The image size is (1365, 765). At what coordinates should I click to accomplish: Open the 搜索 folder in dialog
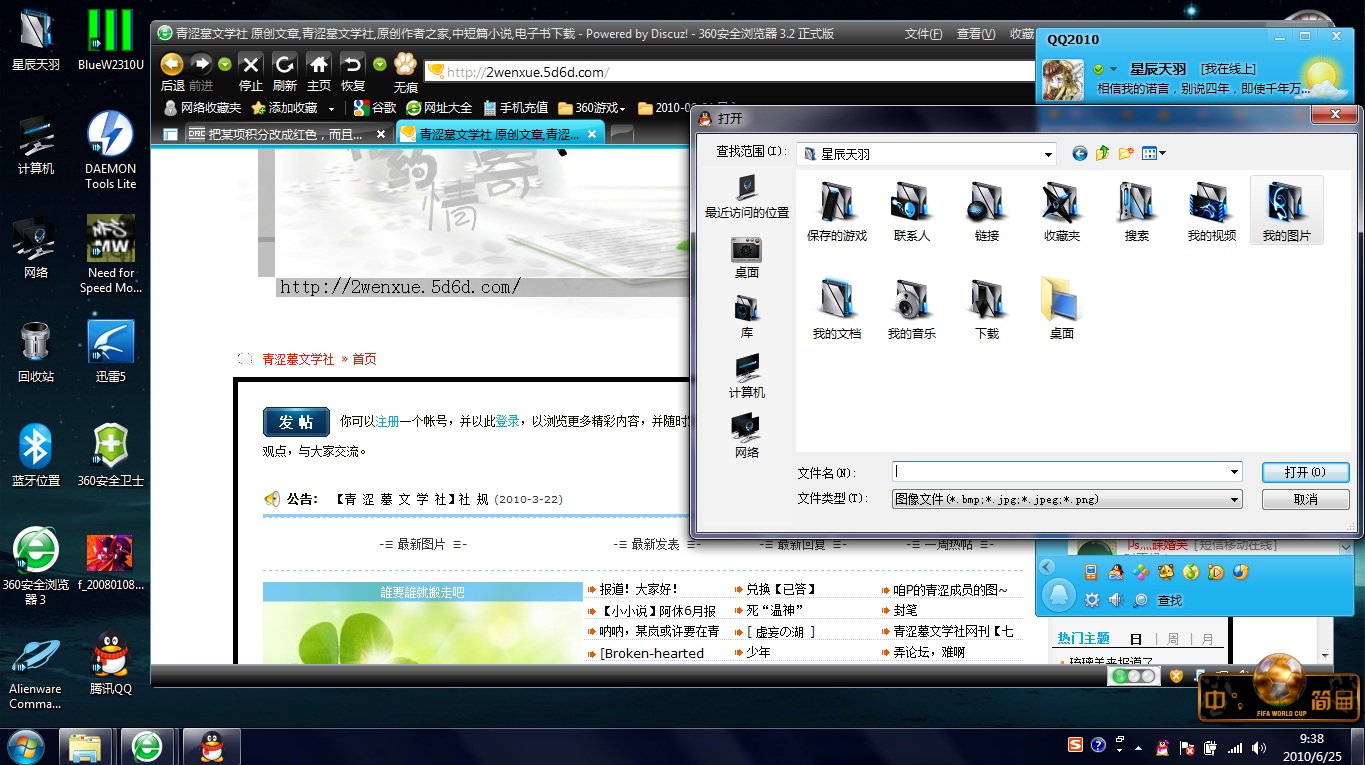pyautogui.click(x=1136, y=211)
